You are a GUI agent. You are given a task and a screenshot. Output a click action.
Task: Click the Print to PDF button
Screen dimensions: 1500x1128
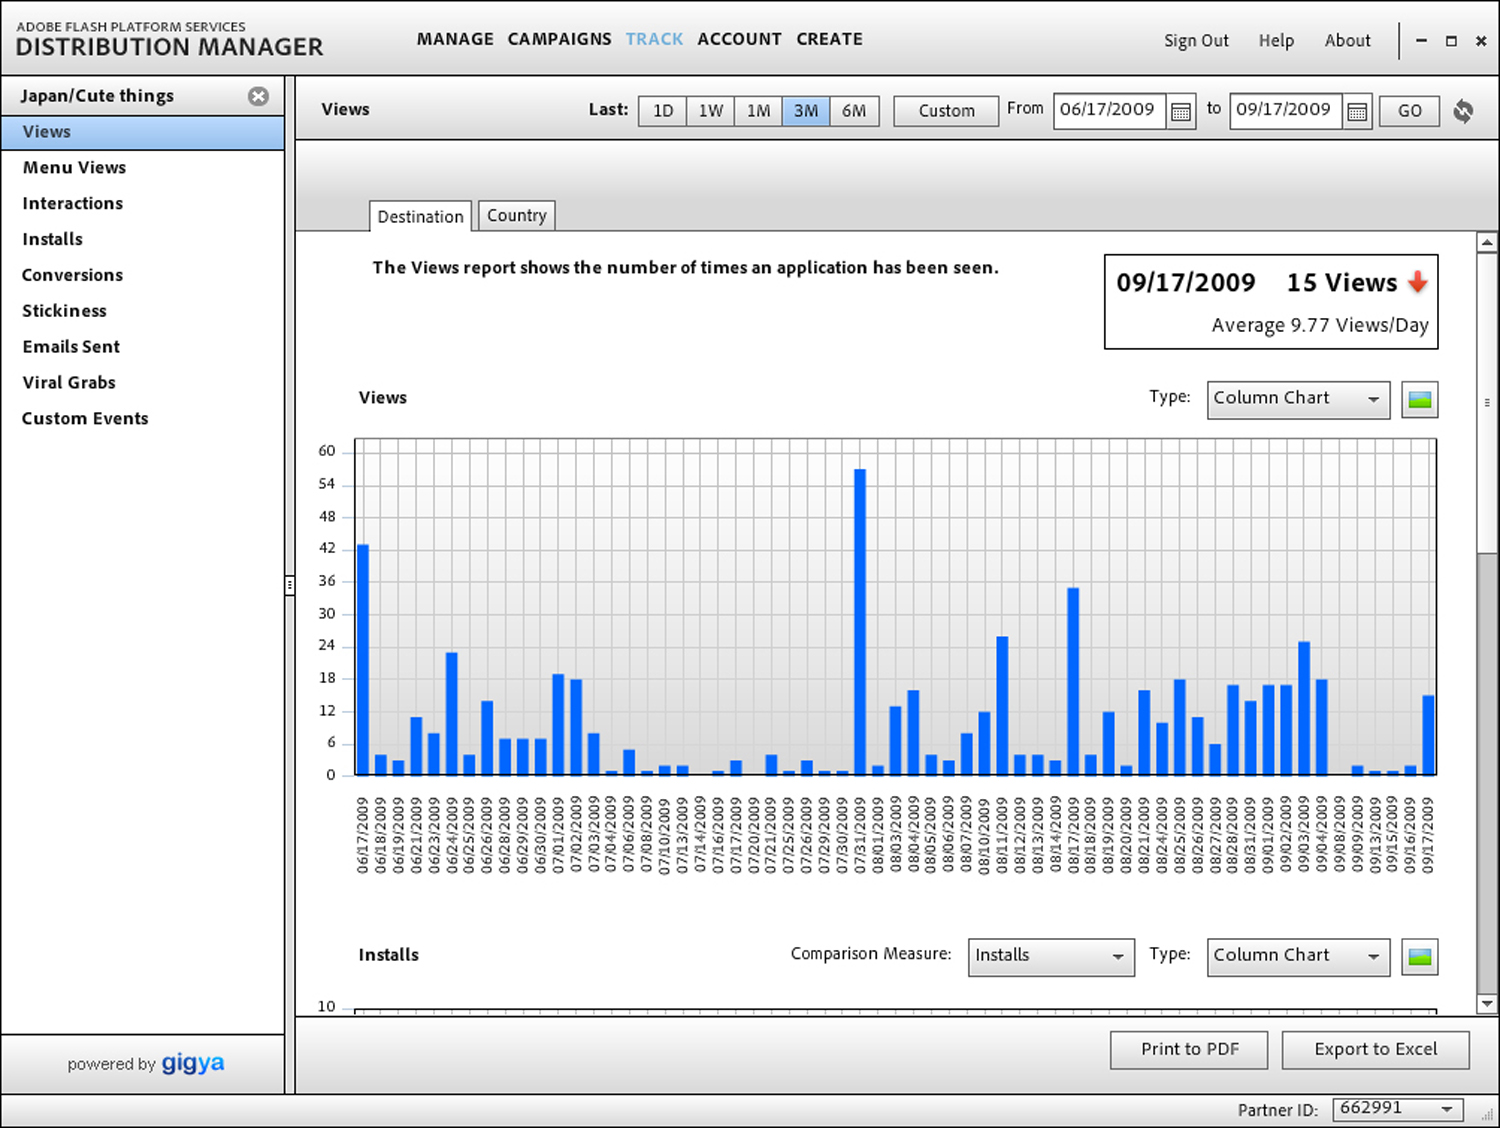(x=1189, y=1049)
